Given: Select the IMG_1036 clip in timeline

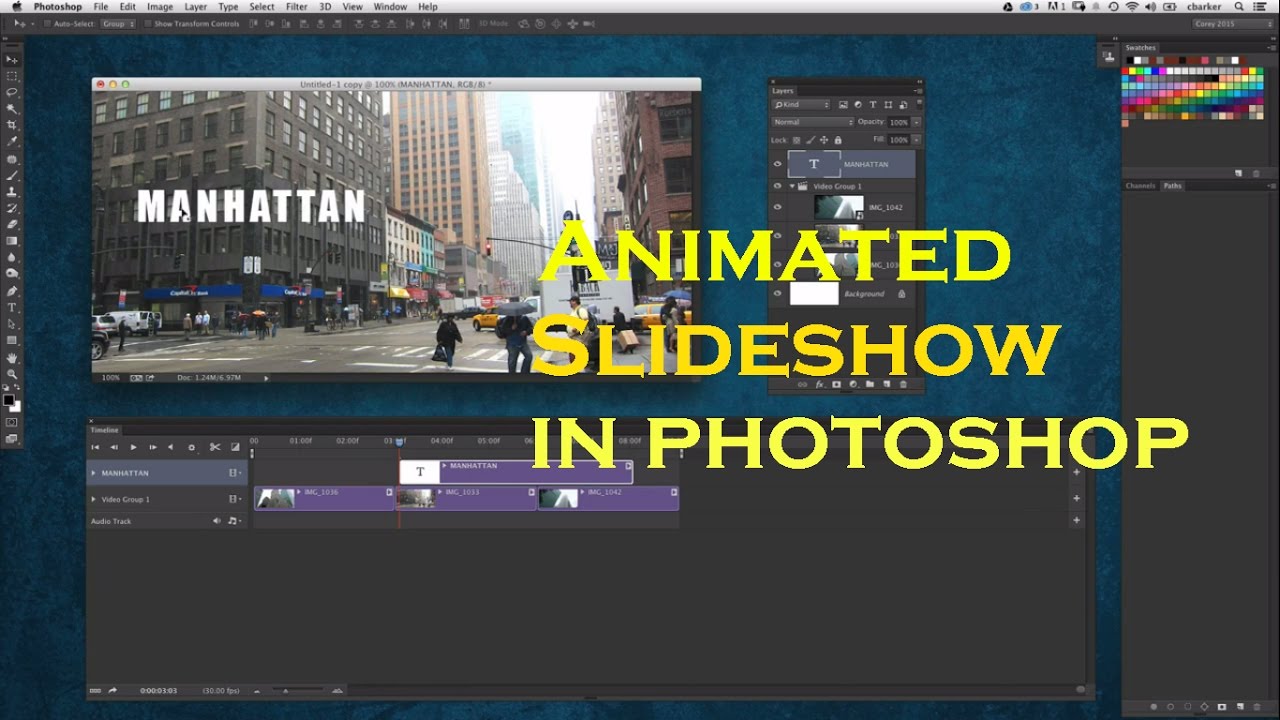Looking at the screenshot, I should click(x=325, y=498).
